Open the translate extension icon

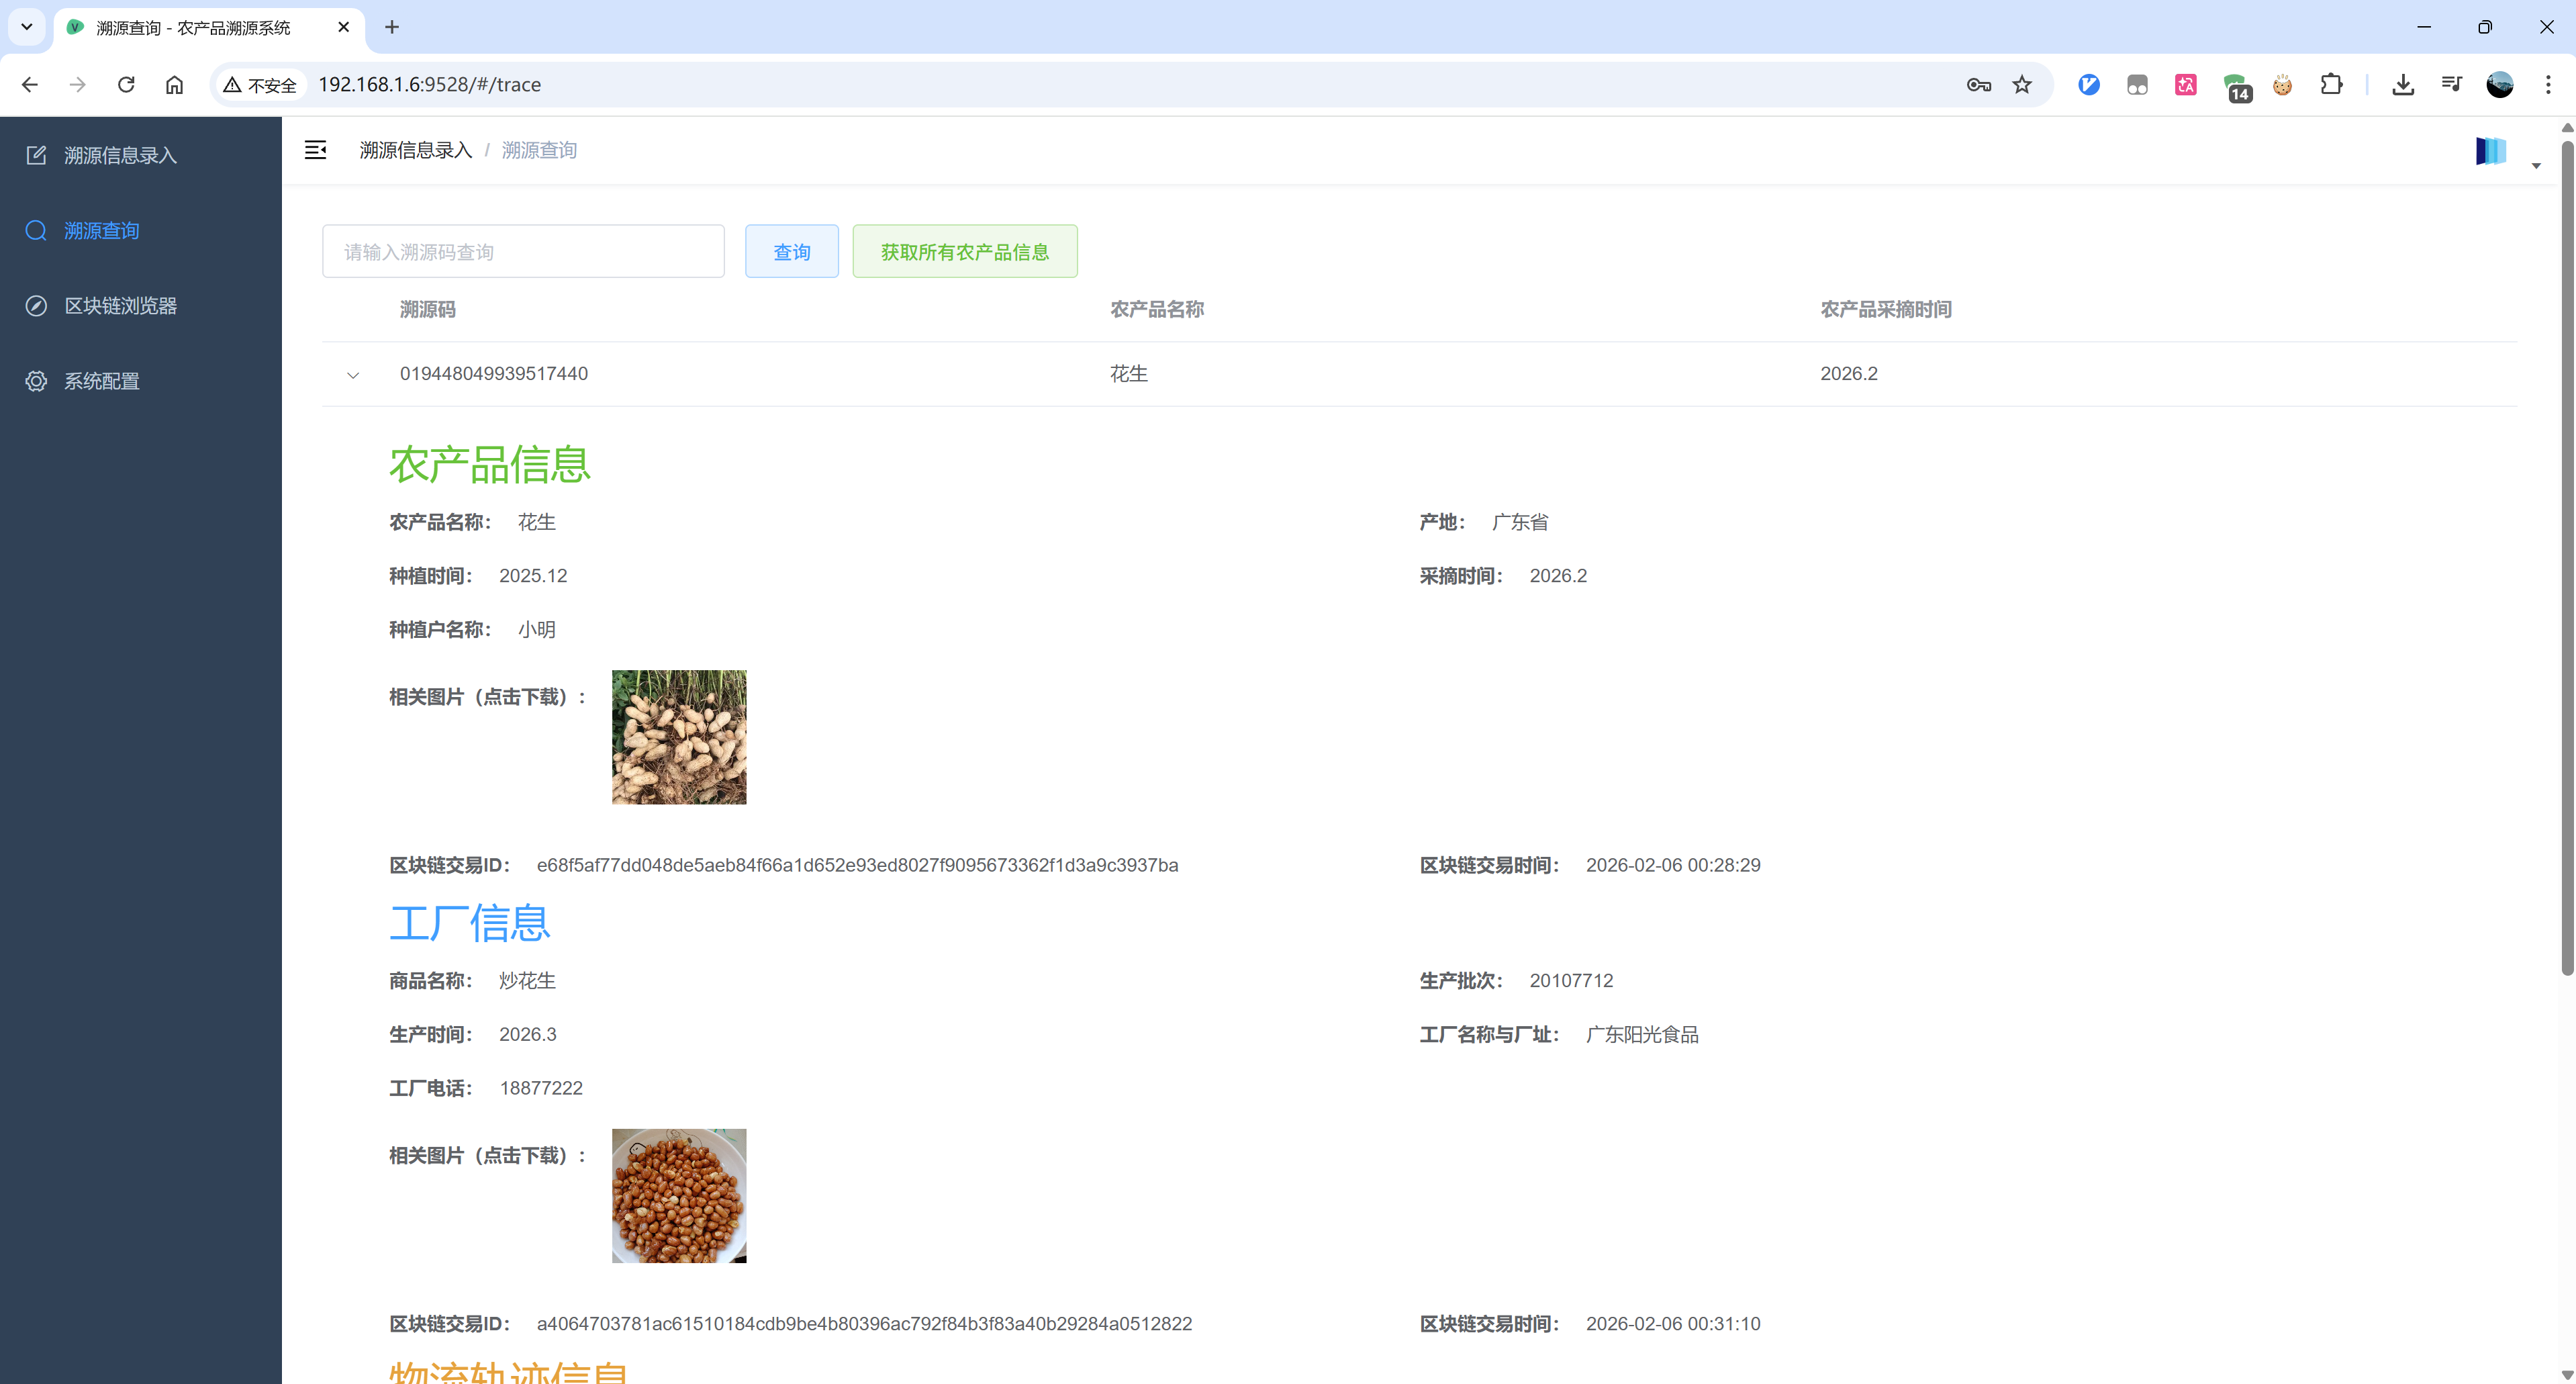(2185, 85)
